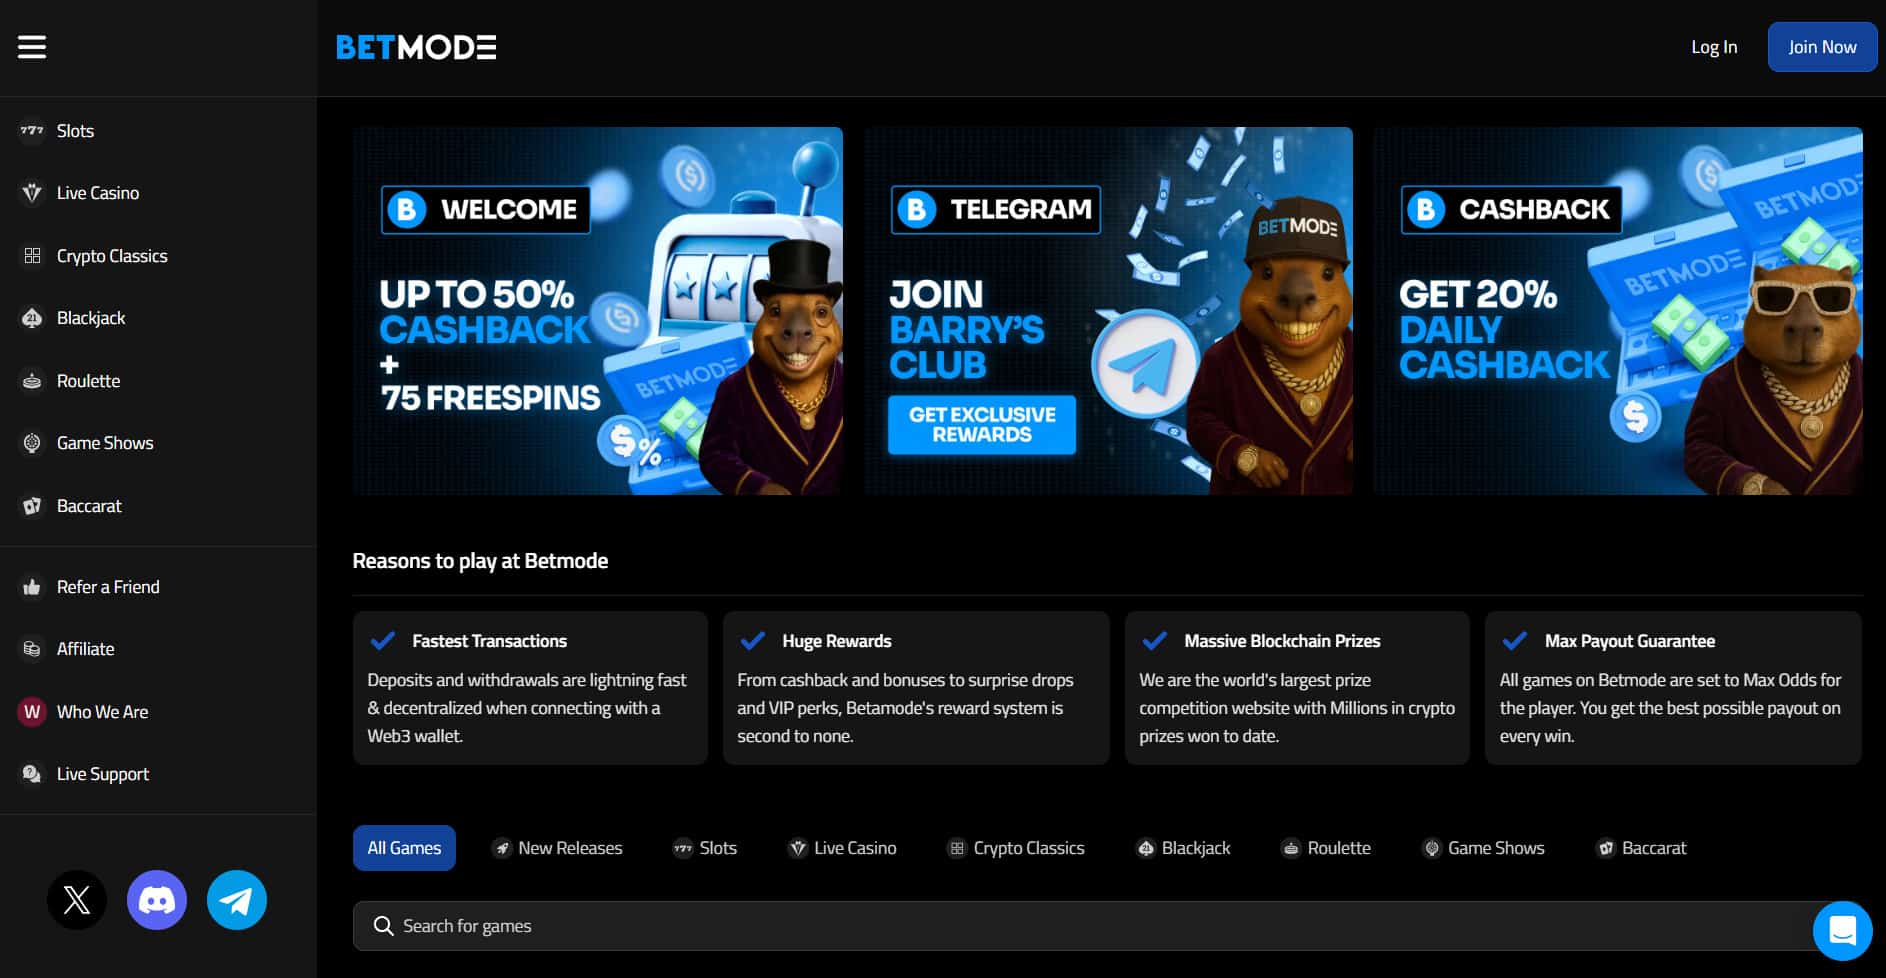This screenshot has width=1886, height=978.
Task: Open the floating chat widget bubble
Action: coord(1842,930)
